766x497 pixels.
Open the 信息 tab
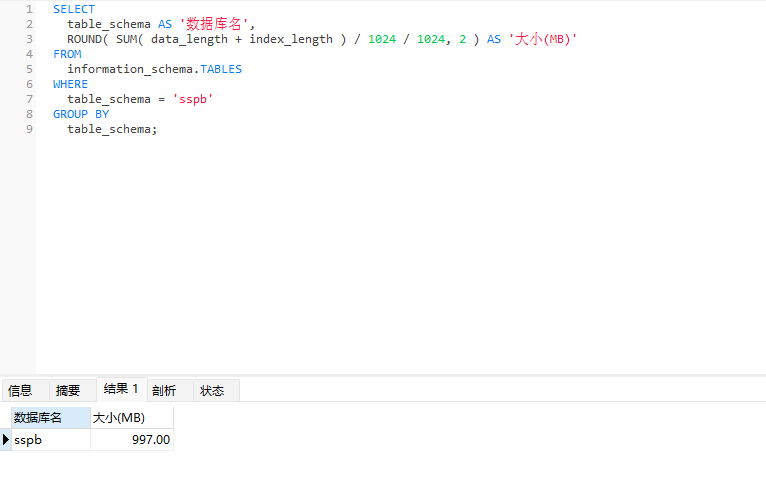click(x=25, y=390)
